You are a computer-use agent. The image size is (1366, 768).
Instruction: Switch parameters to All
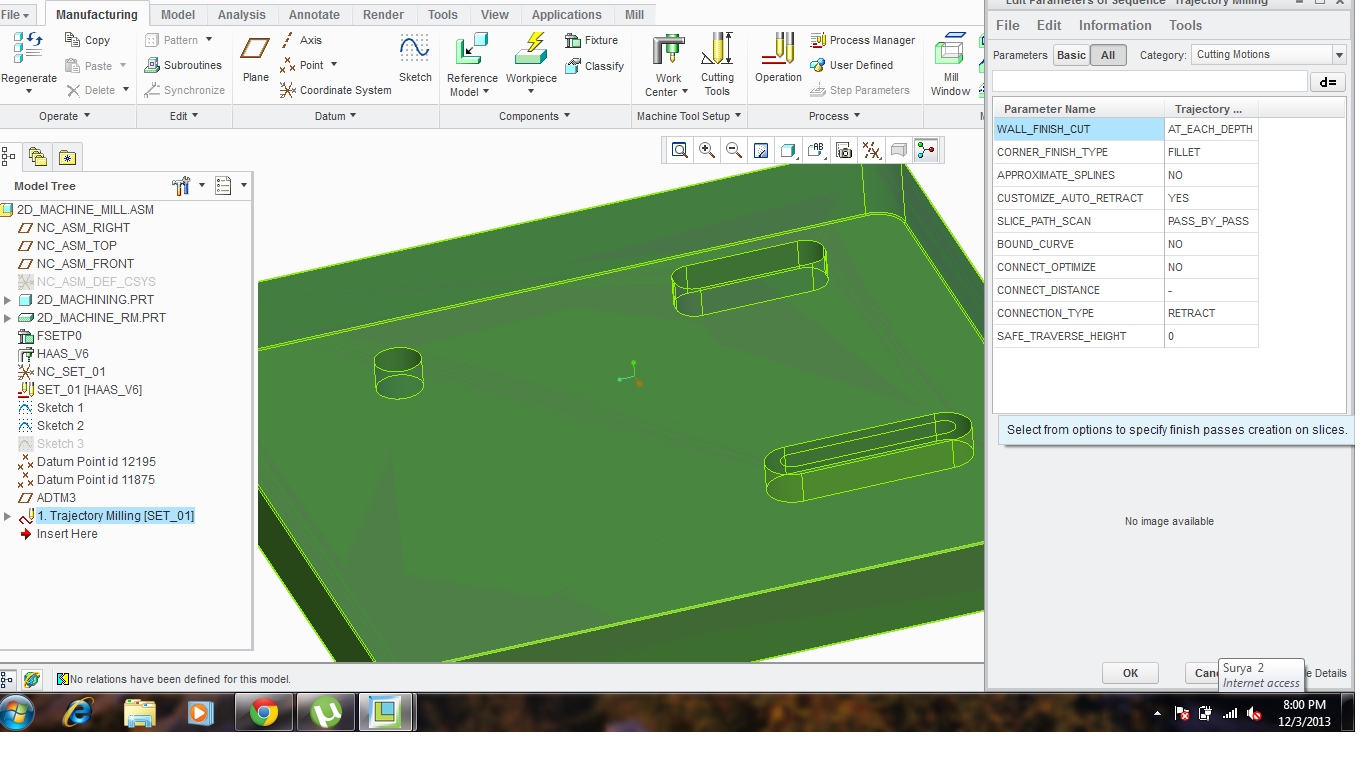click(x=1108, y=55)
